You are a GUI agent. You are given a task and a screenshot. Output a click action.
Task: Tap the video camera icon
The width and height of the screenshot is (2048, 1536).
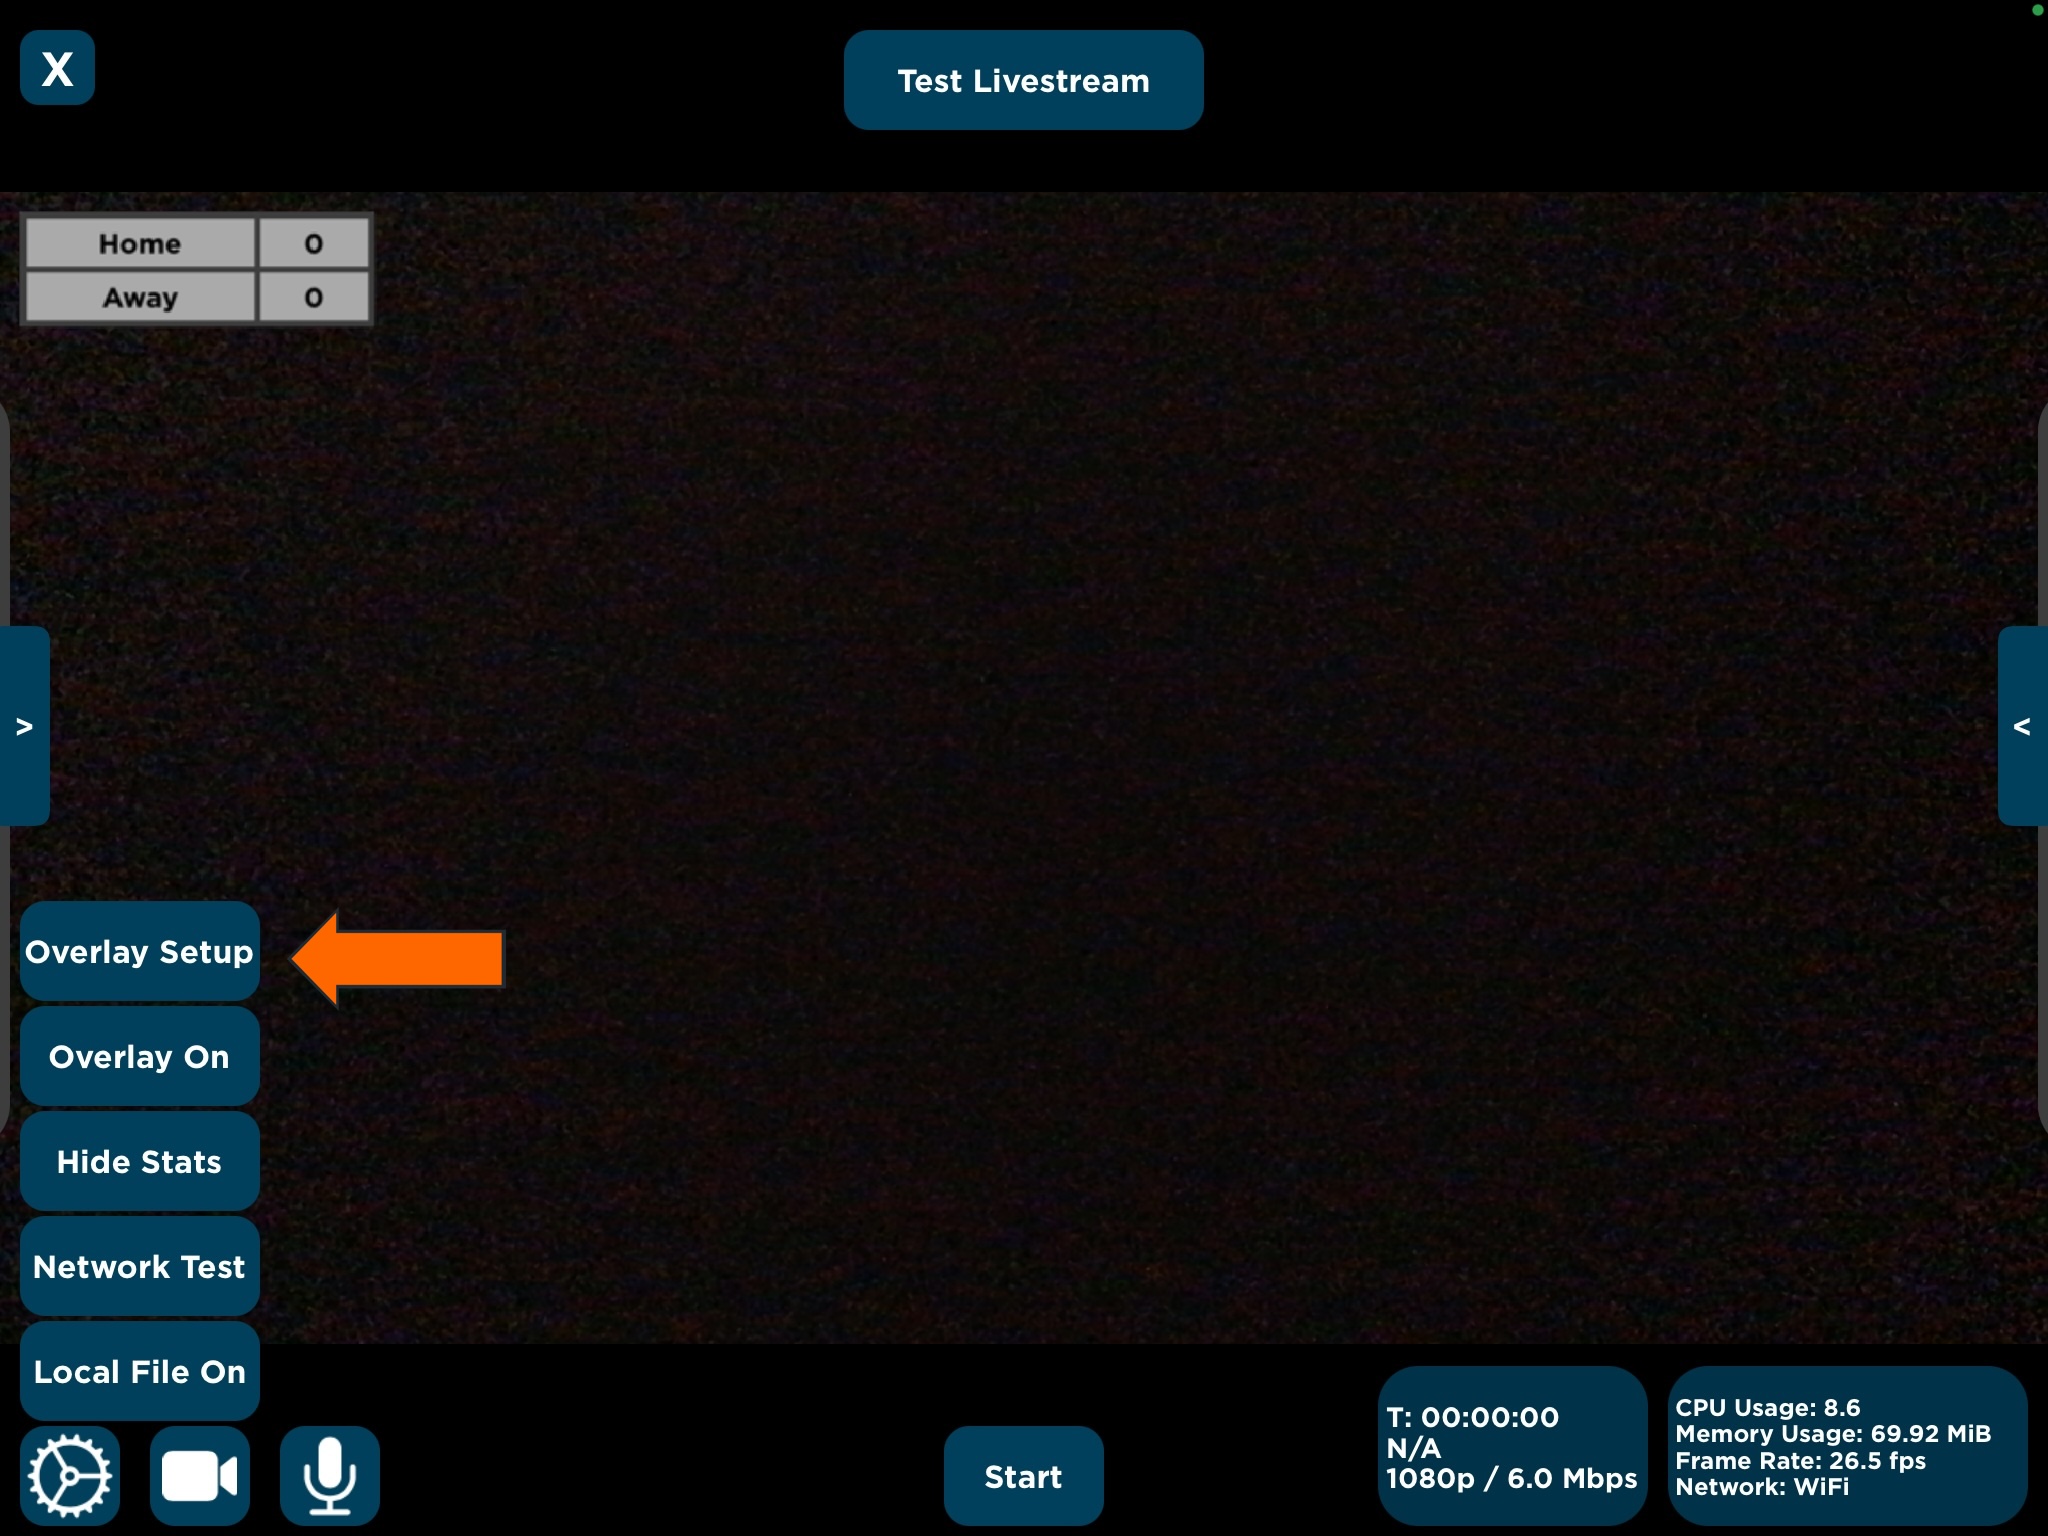(200, 1476)
